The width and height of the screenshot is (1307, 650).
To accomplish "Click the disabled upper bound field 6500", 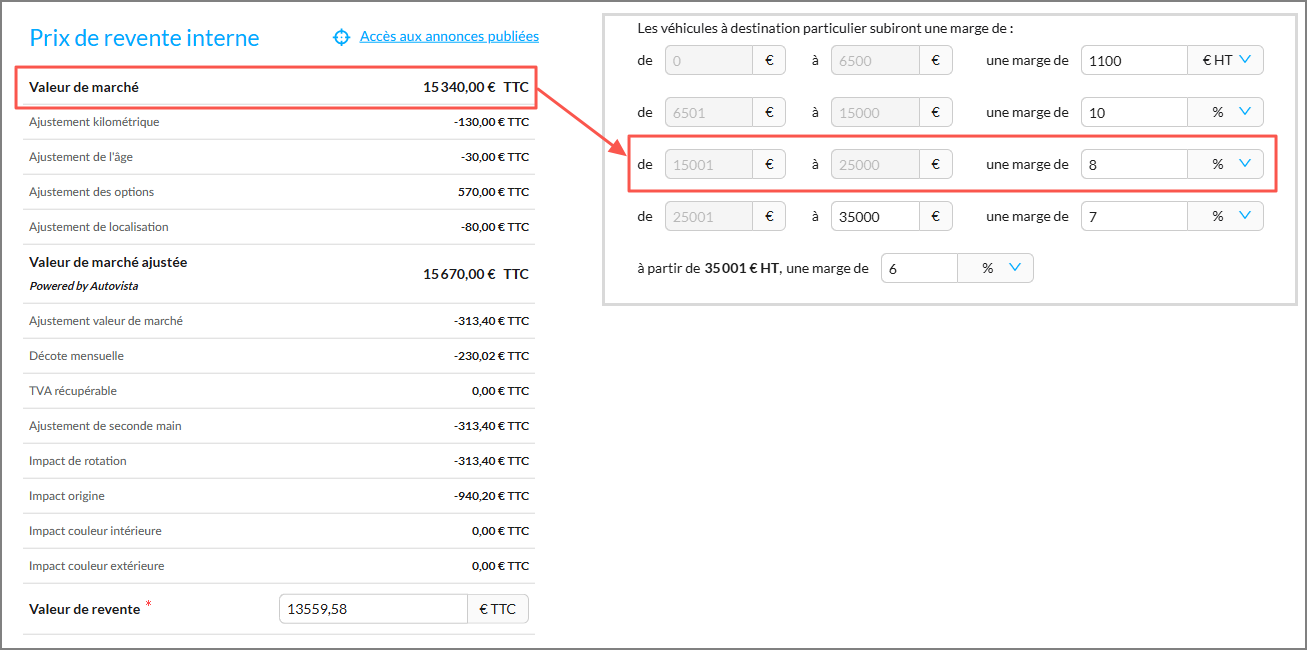I will pos(875,60).
